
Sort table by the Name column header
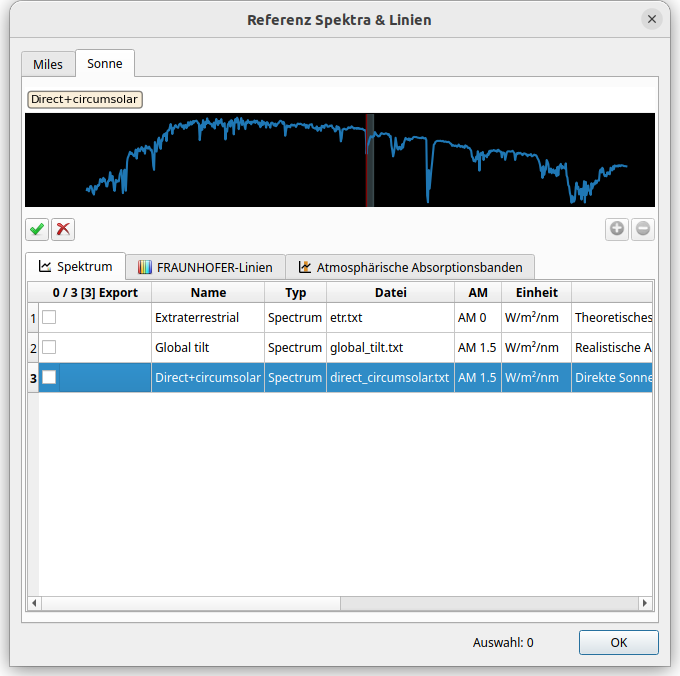coord(208,293)
